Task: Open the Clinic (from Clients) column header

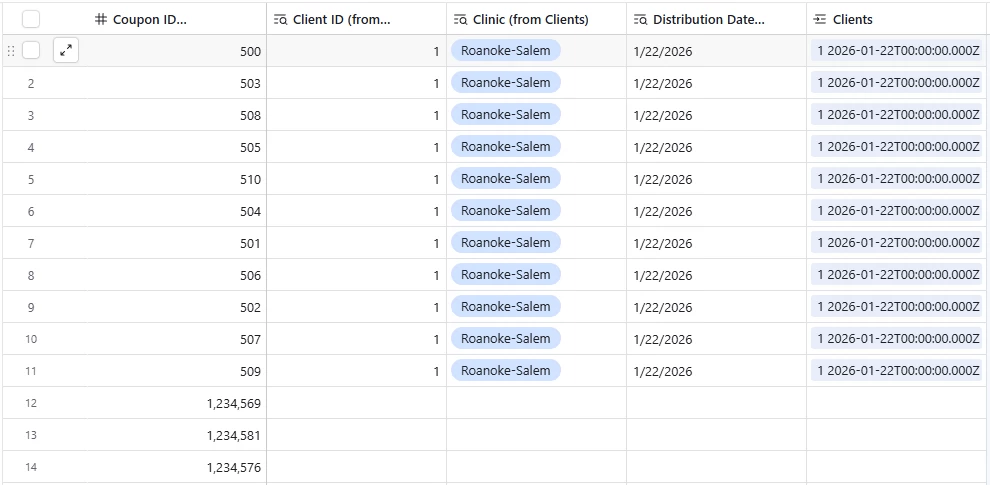Action: click(x=537, y=20)
